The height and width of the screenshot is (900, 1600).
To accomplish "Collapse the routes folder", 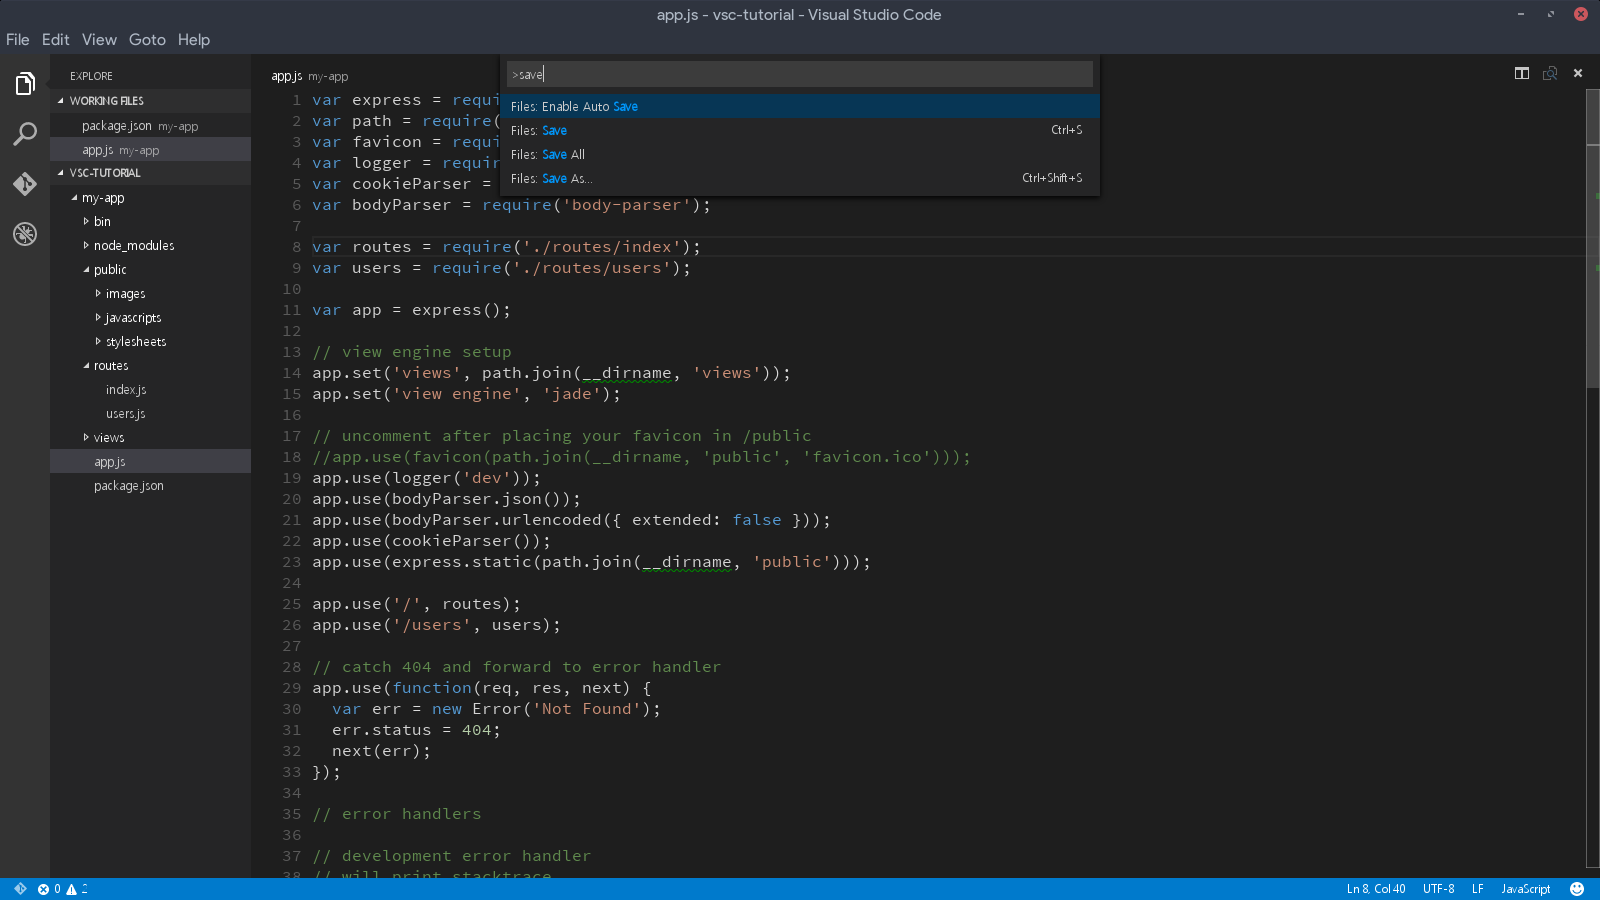I will click(x=150, y=366).
